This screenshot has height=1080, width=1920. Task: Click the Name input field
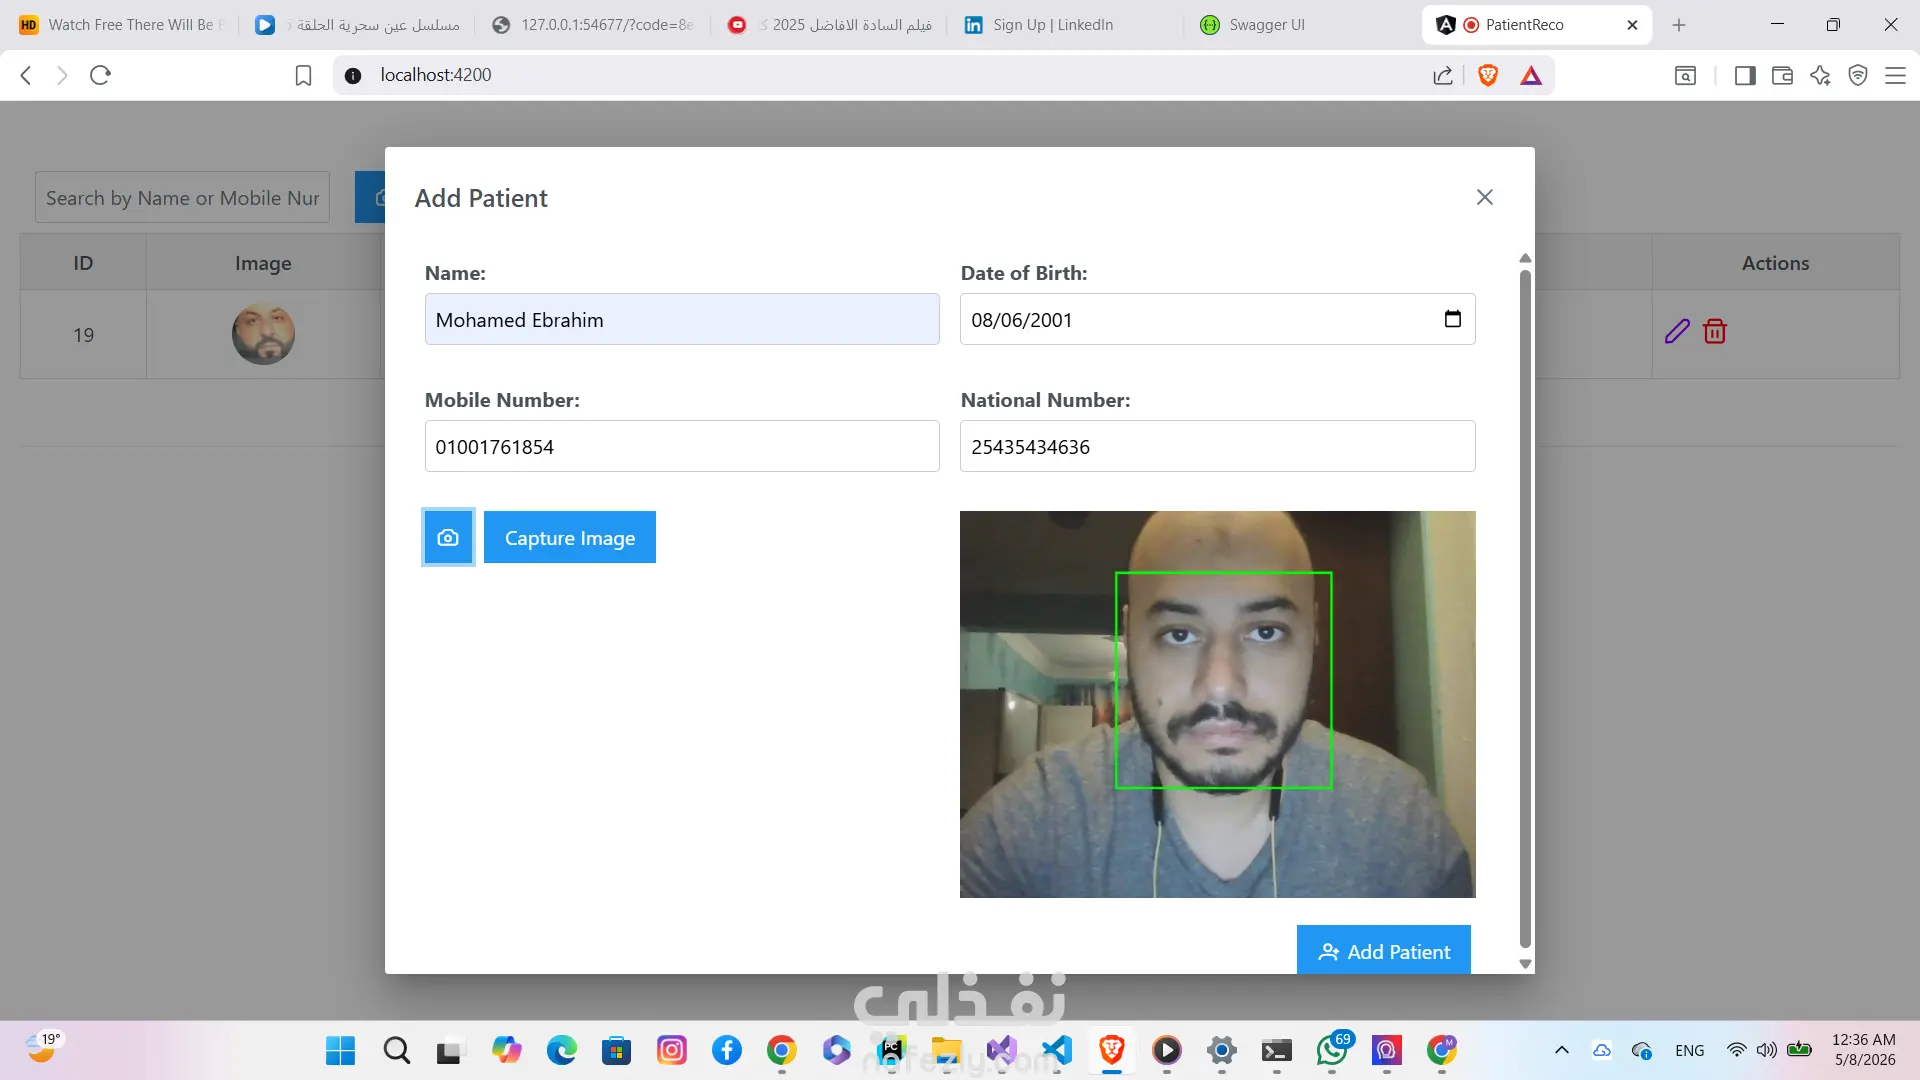(x=682, y=319)
